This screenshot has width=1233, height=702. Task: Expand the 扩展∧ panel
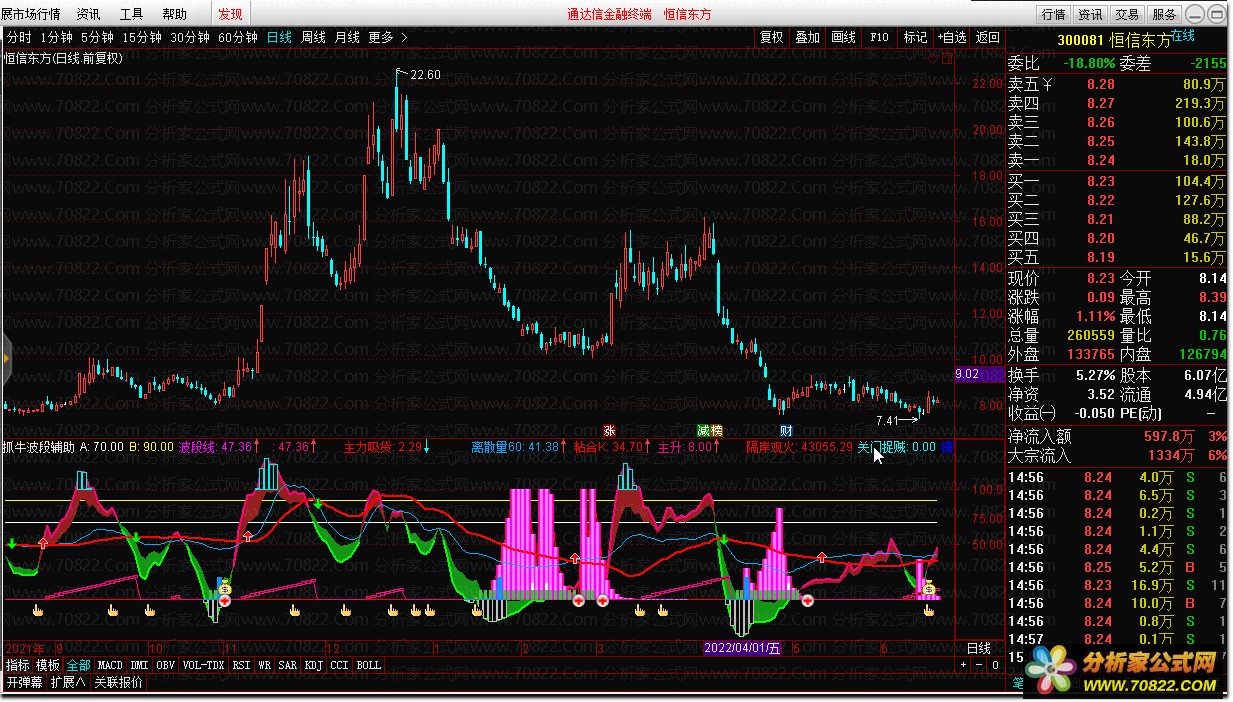tap(68, 683)
